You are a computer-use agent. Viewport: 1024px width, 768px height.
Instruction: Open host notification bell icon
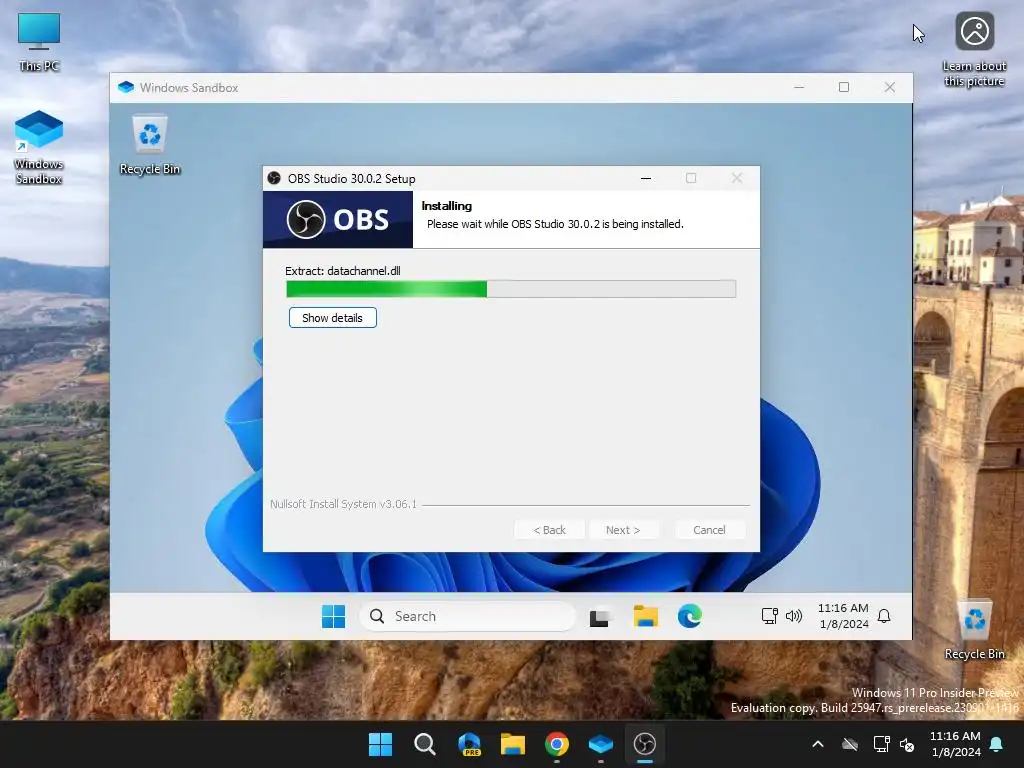tap(997, 744)
